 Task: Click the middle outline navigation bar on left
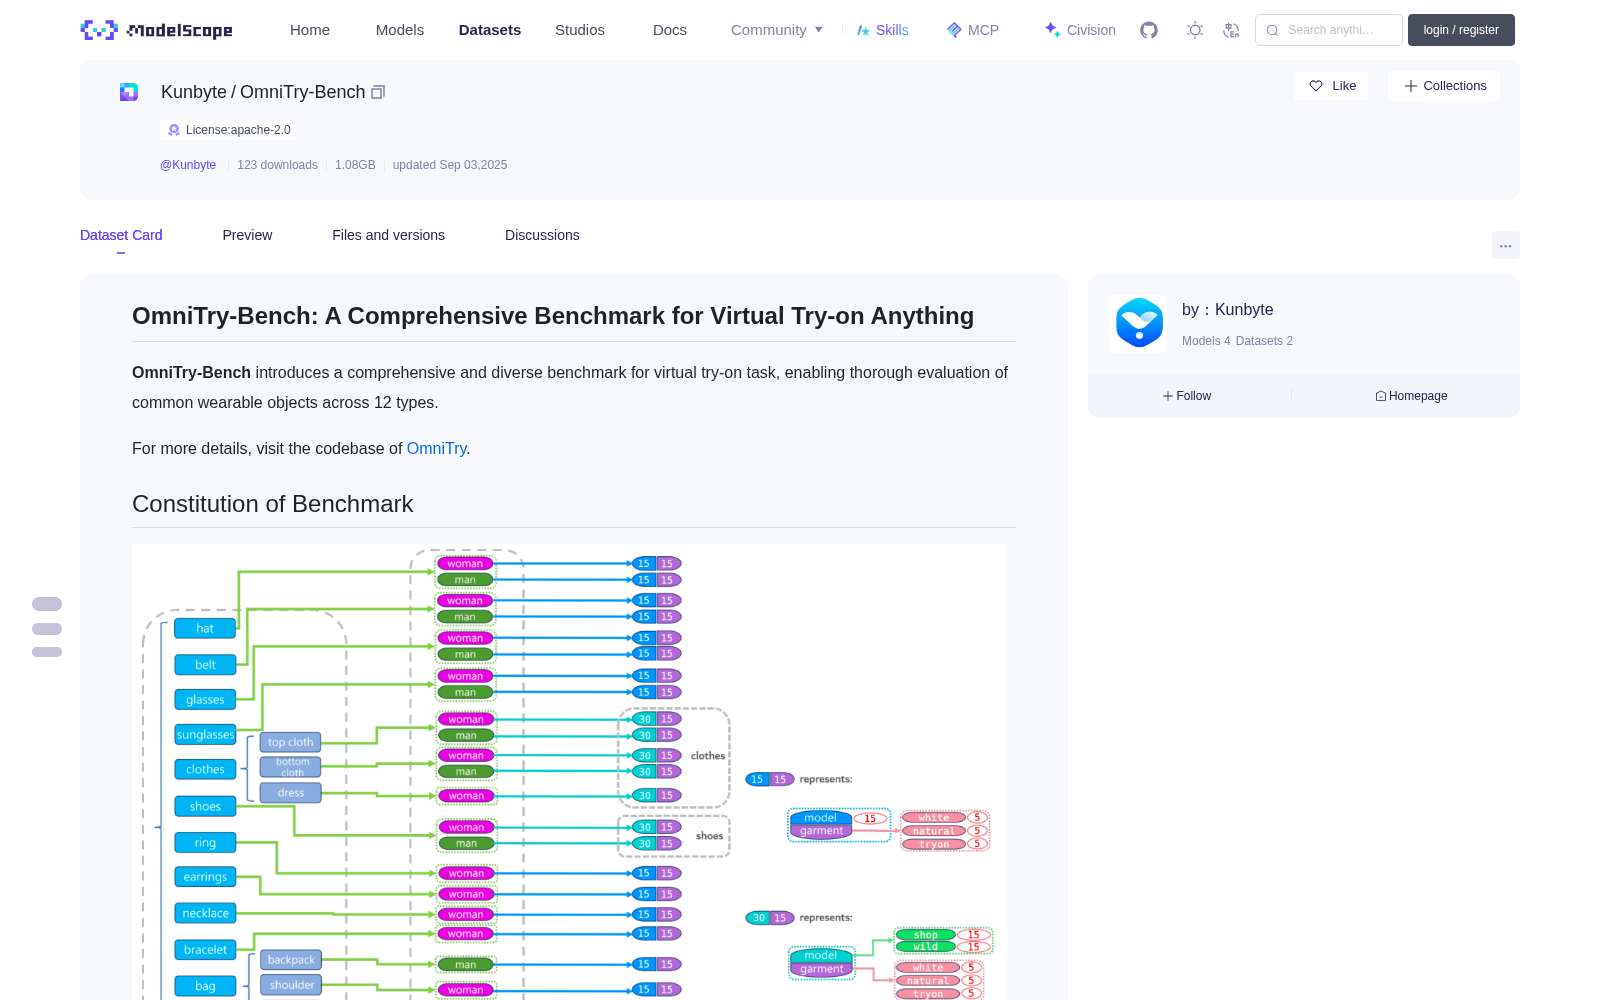coord(47,629)
